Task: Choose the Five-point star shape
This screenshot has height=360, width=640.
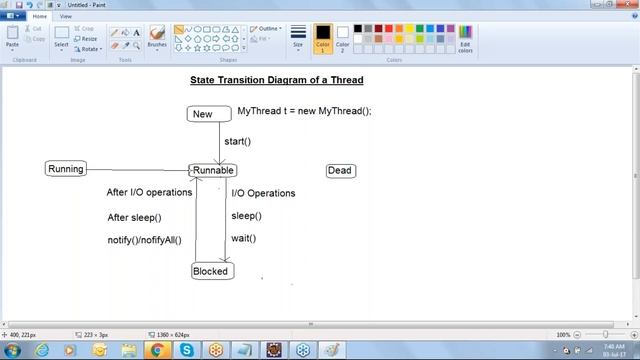Action: click(x=198, y=48)
